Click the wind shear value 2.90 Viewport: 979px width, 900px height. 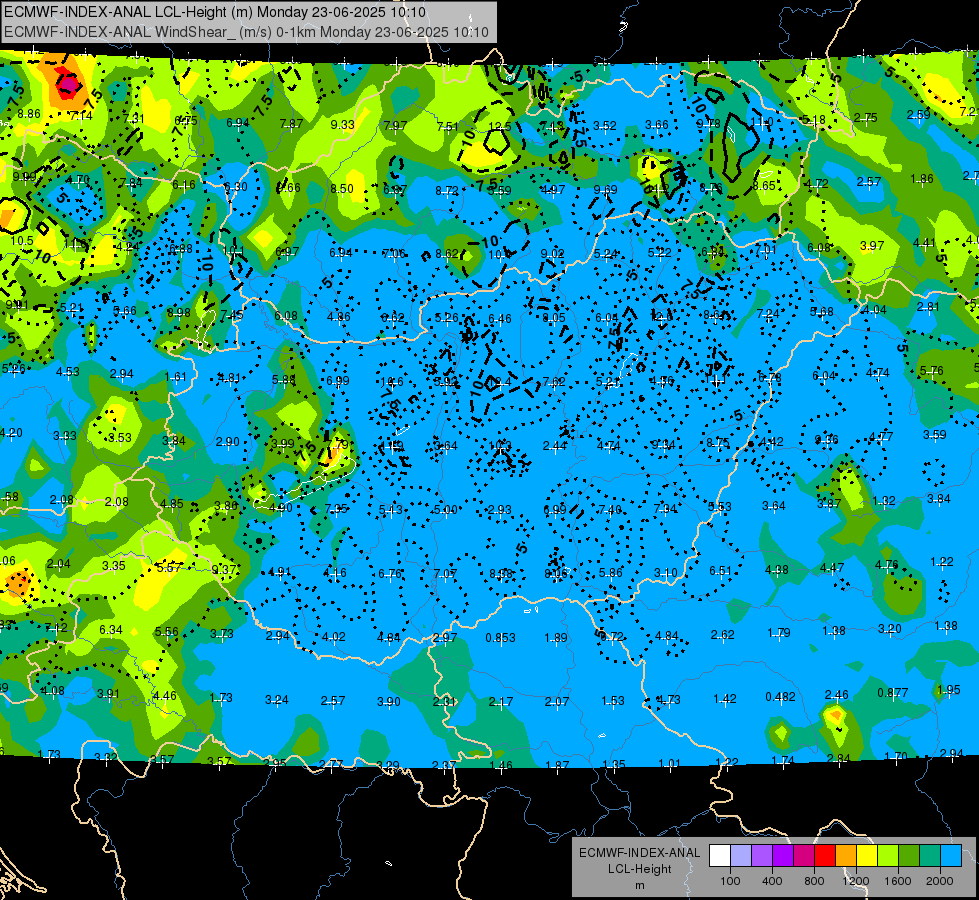(x=227, y=442)
